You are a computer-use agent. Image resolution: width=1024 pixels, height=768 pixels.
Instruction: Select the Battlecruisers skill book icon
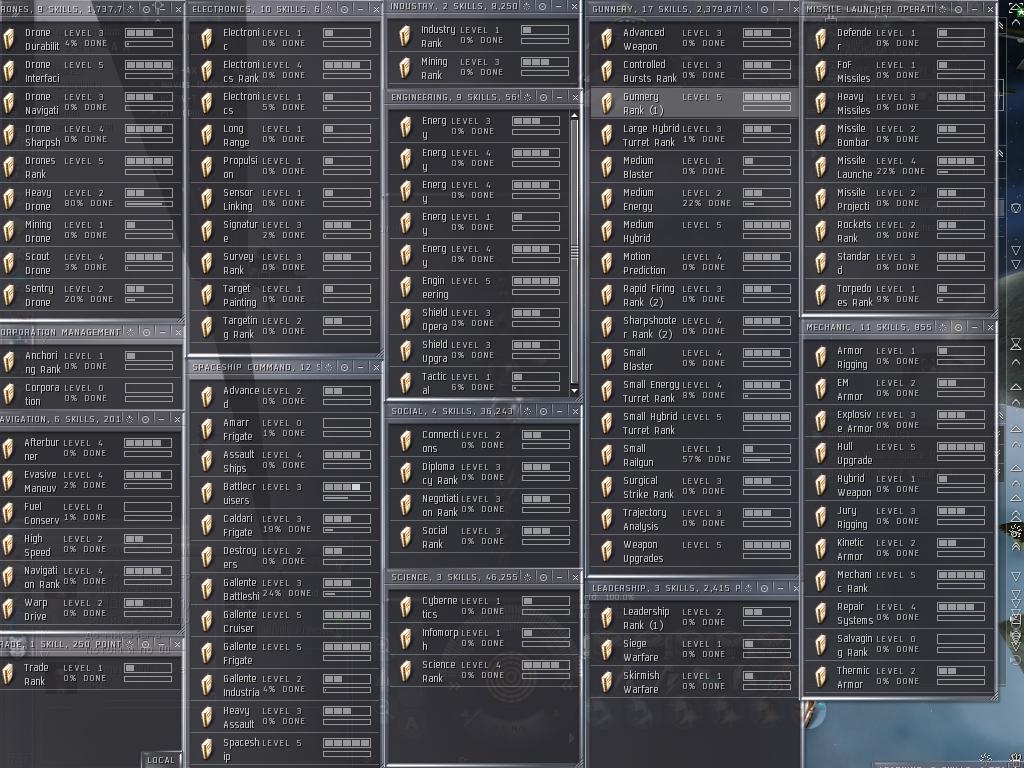[x=207, y=493]
